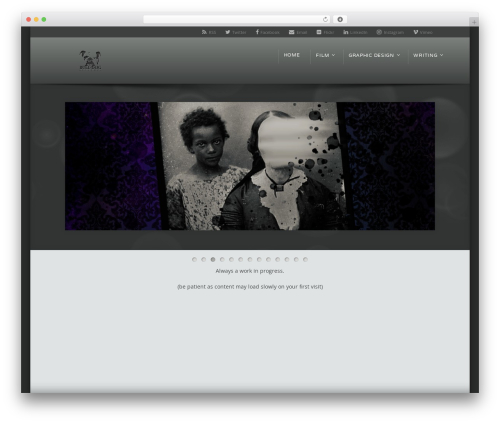Go to the HOME menu item
This screenshot has height=423, width=500.
pos(292,55)
